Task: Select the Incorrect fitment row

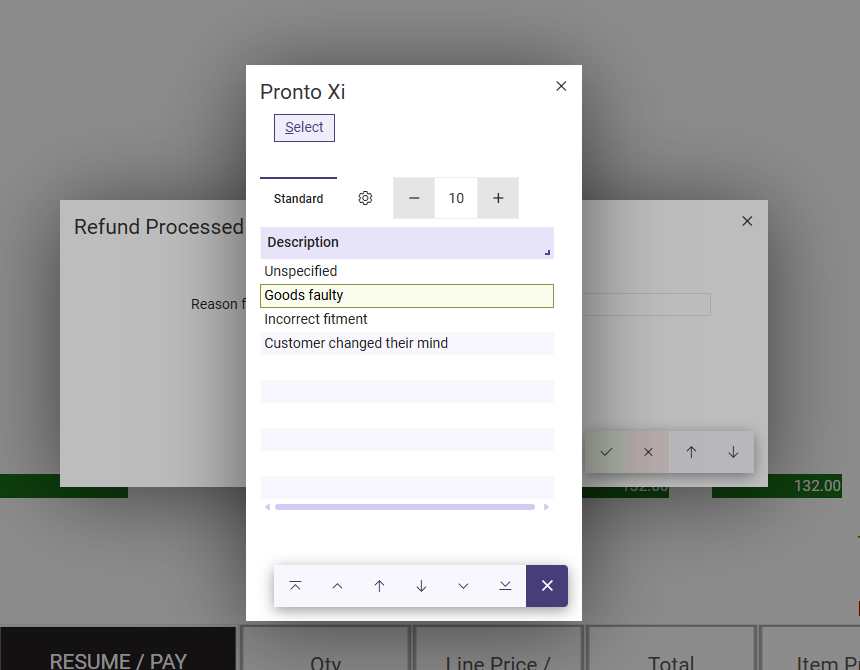Action: pyautogui.click(x=407, y=320)
